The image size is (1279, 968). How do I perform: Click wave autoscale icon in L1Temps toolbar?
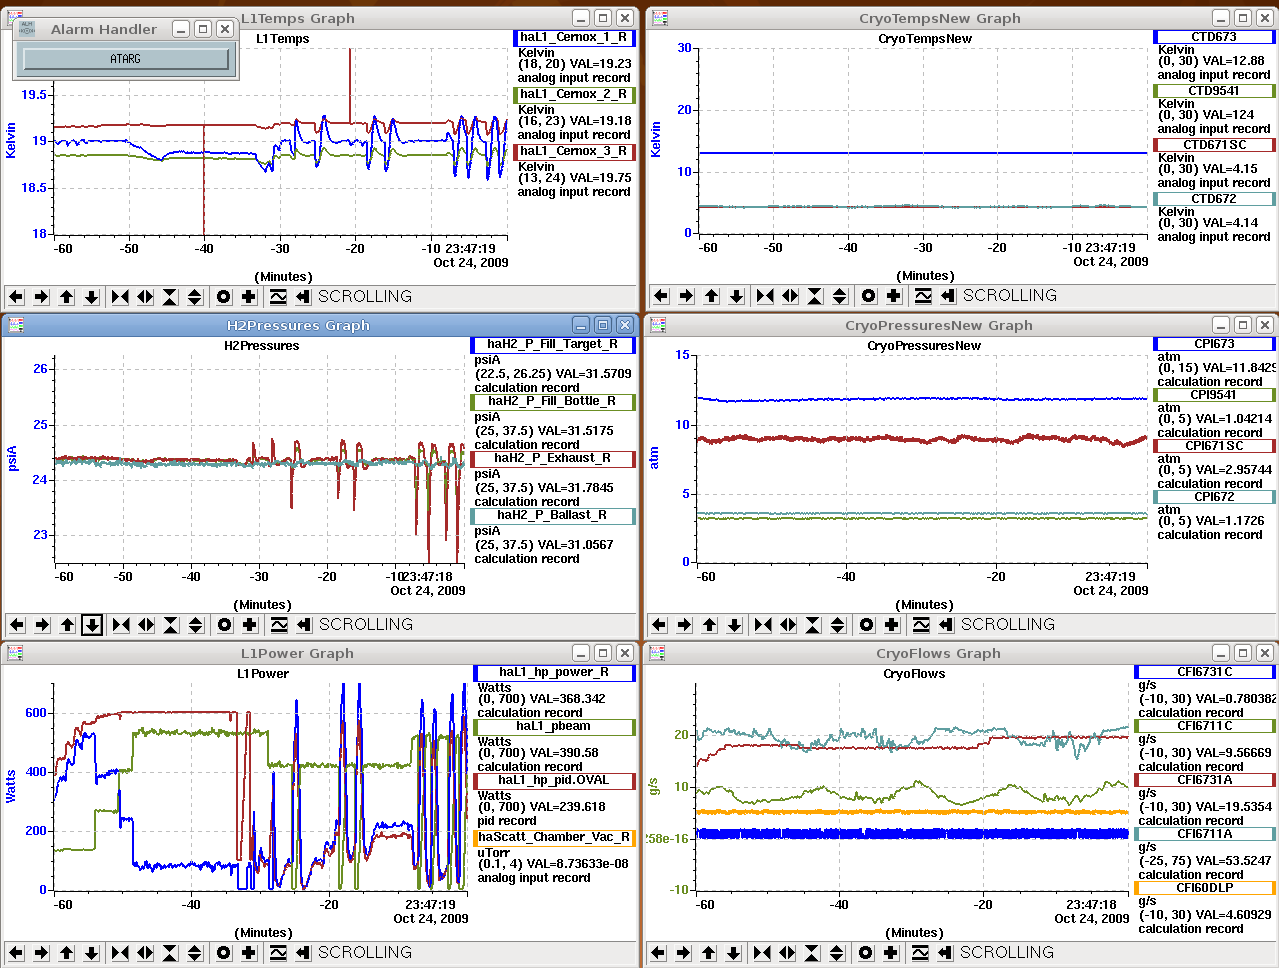point(278,297)
